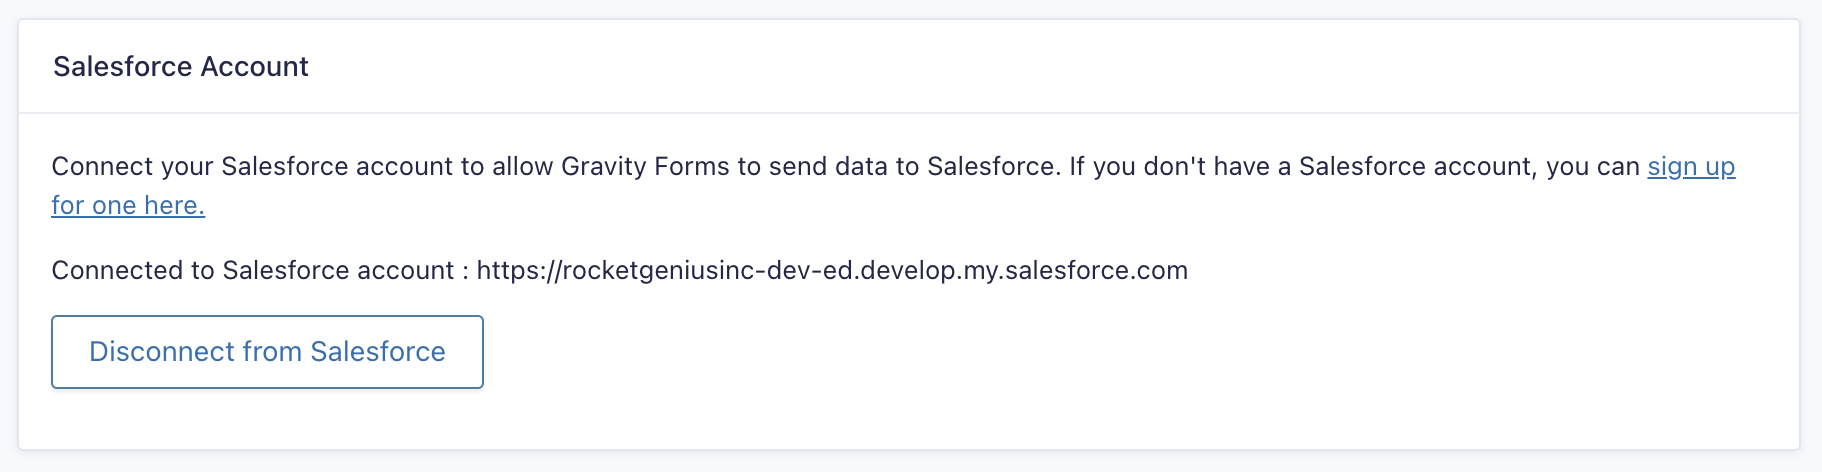The image size is (1822, 472).
Task: Click the "https://" prefix of the URL
Action: (x=518, y=271)
